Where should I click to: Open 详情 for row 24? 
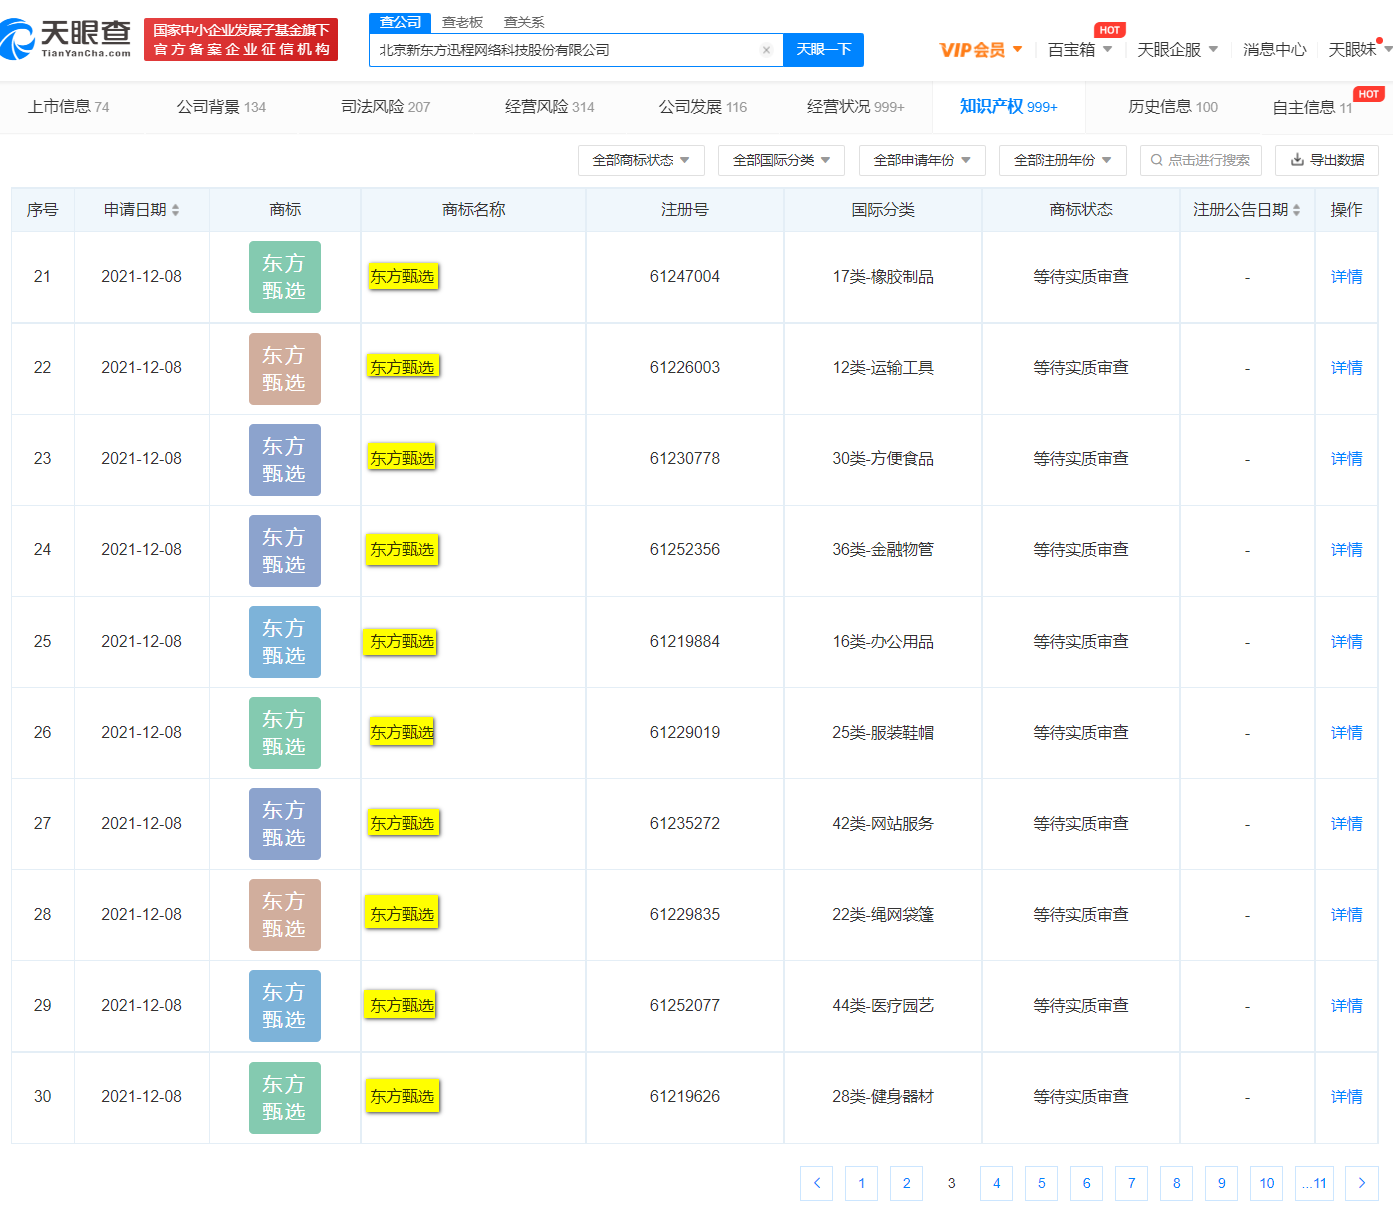pyautogui.click(x=1346, y=550)
